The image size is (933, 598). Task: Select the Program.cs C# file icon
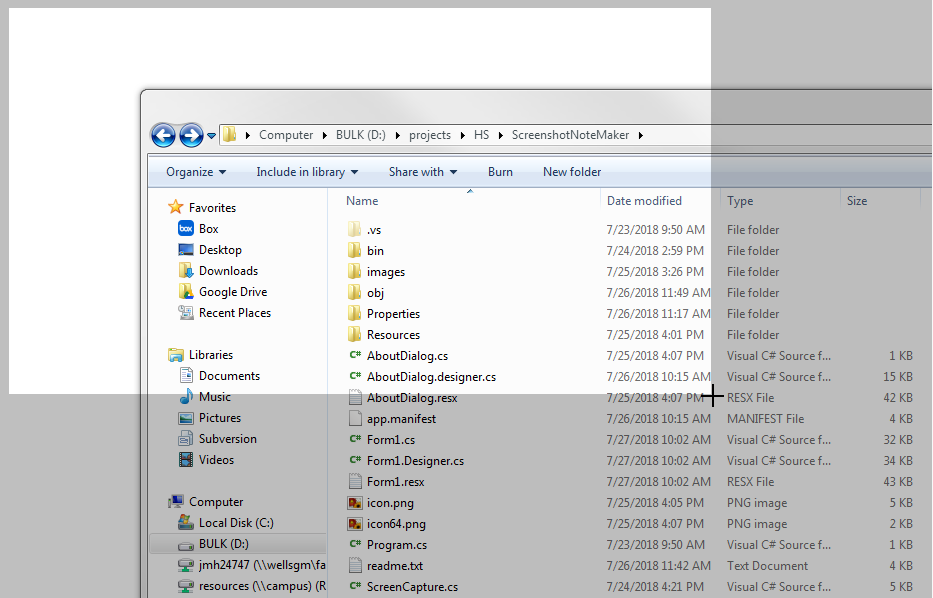(355, 545)
